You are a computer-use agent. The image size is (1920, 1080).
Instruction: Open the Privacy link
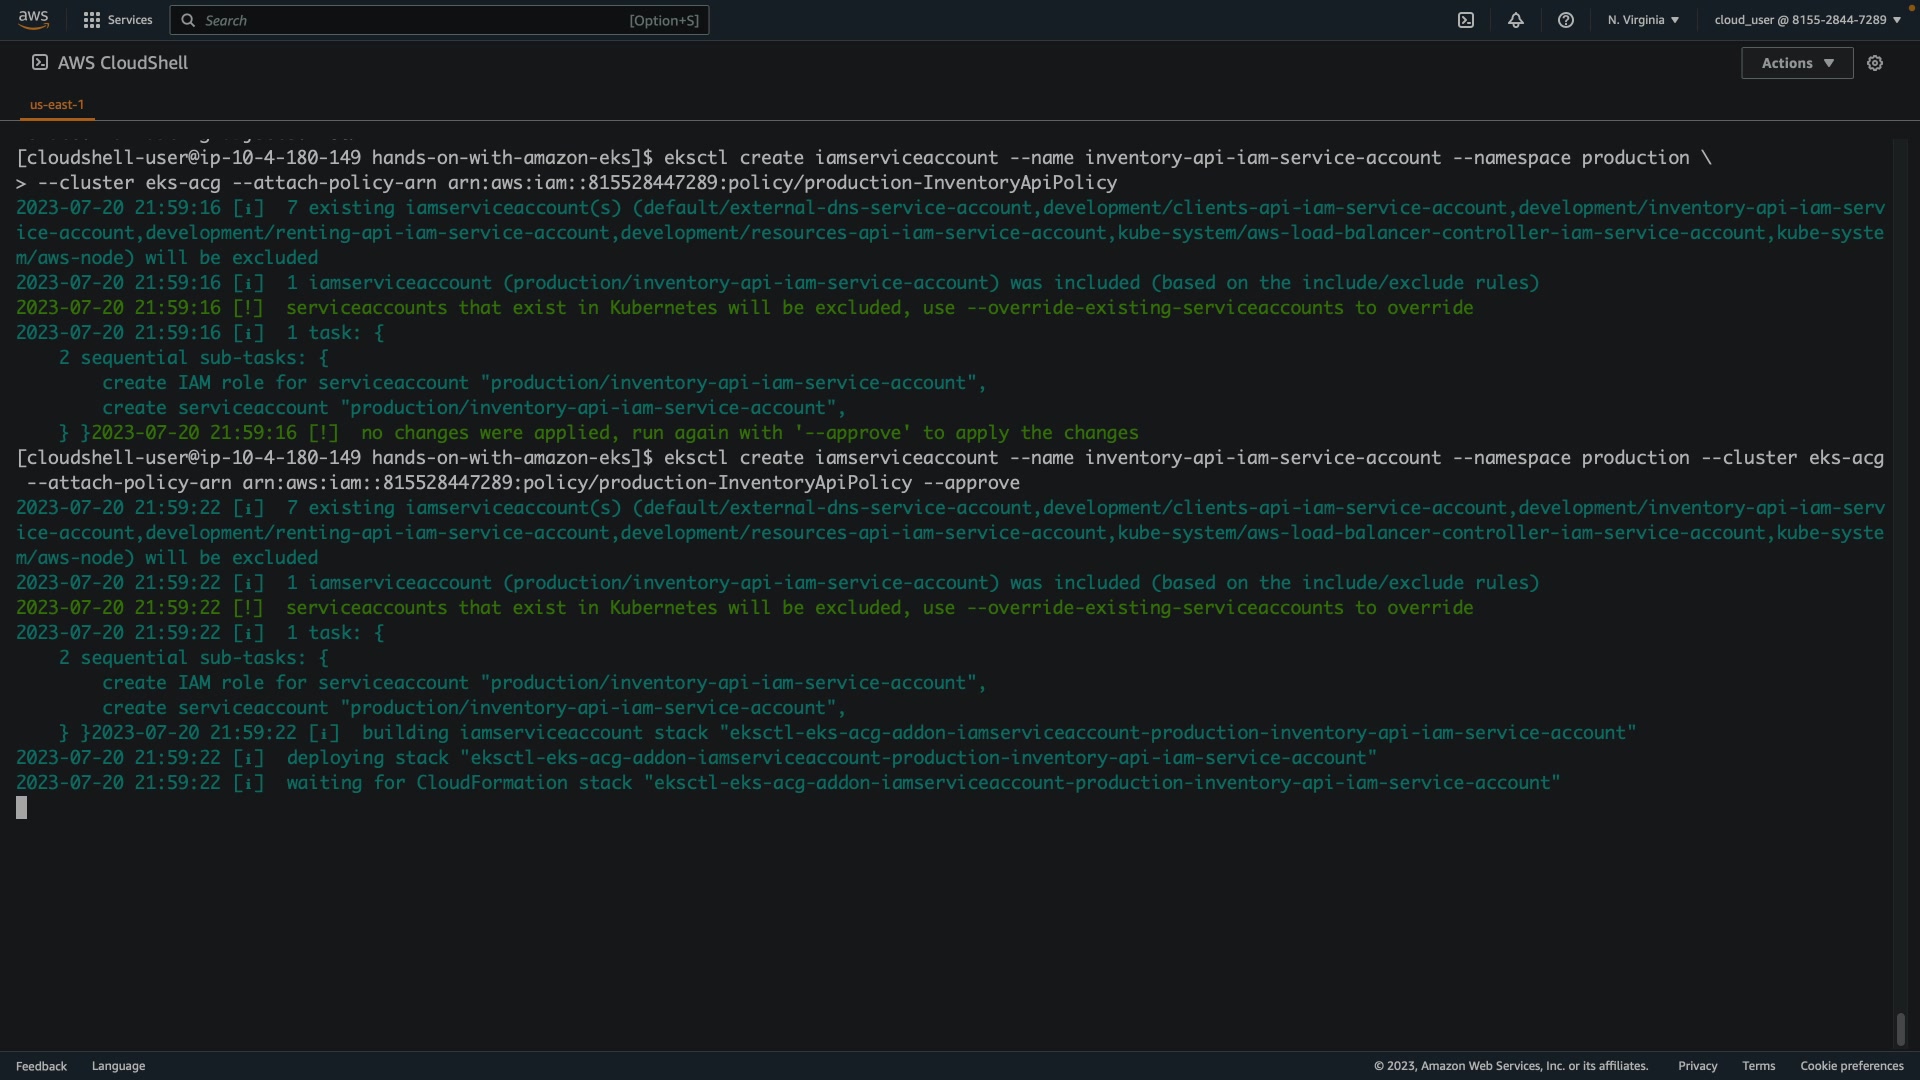pos(1697,1066)
